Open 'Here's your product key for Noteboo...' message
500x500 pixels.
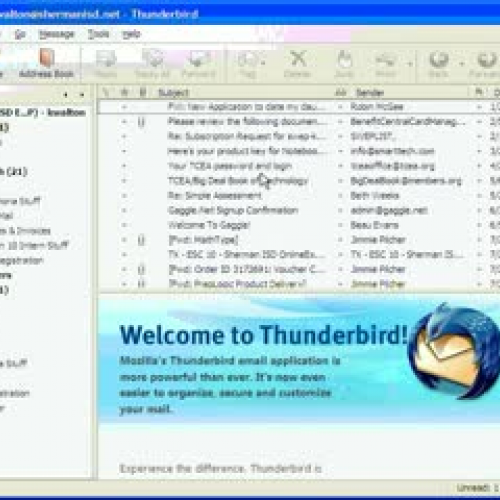point(247,151)
